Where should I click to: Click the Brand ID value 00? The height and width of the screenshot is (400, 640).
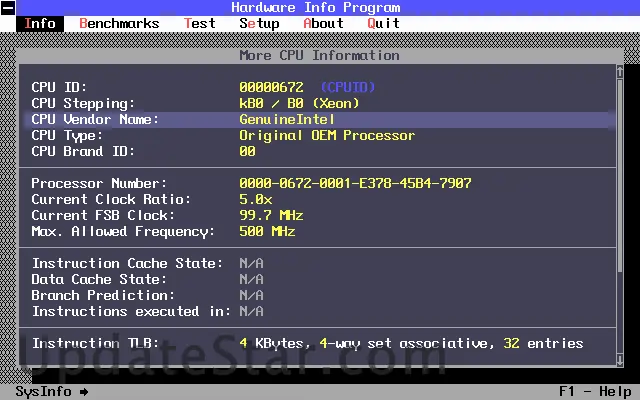[248, 151]
